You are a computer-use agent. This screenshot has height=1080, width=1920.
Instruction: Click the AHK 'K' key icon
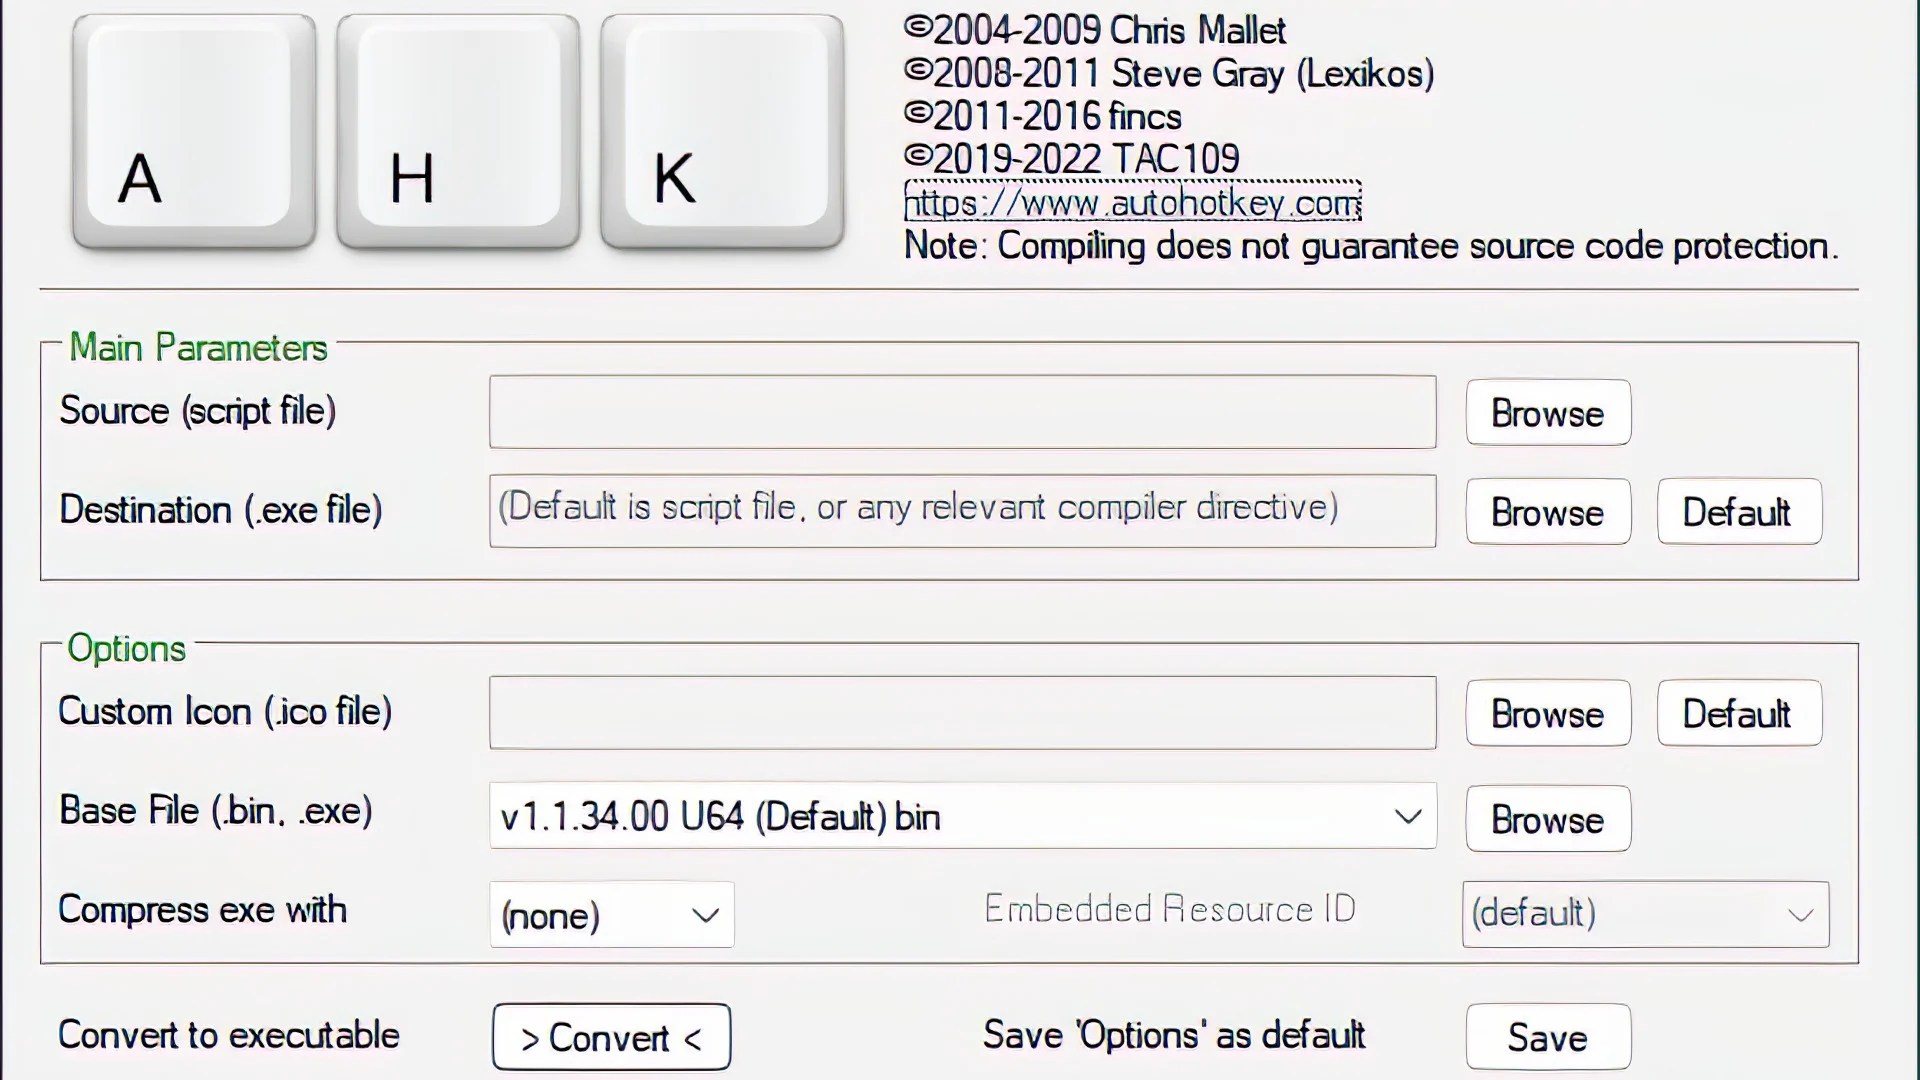[x=723, y=133]
